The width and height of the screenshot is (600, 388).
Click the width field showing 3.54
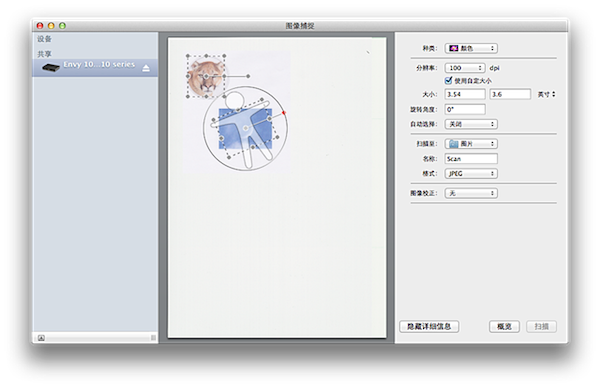(465, 94)
